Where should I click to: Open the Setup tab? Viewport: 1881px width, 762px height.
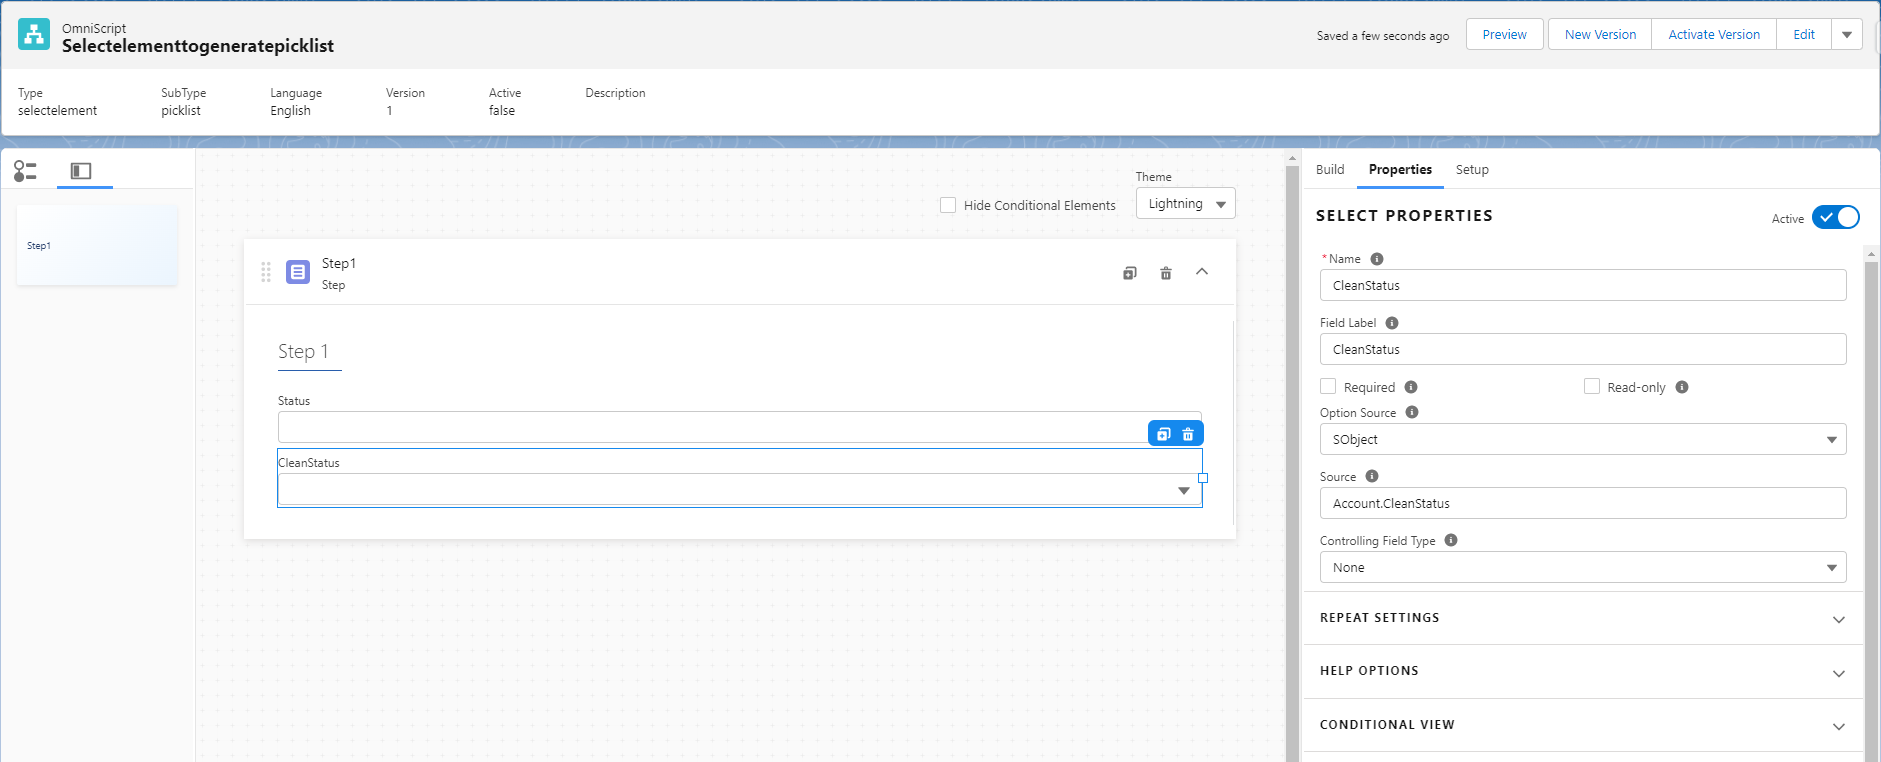coord(1471,170)
